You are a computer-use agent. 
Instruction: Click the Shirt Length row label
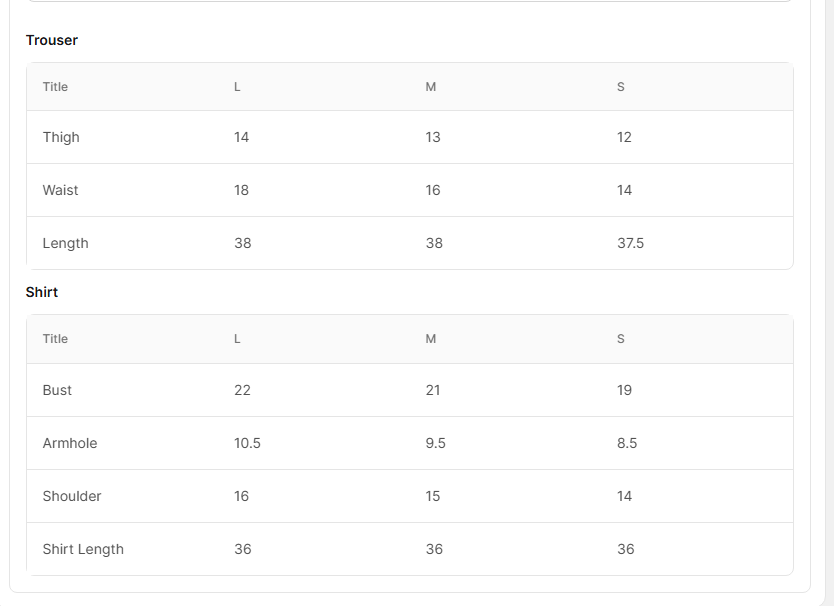(x=83, y=549)
